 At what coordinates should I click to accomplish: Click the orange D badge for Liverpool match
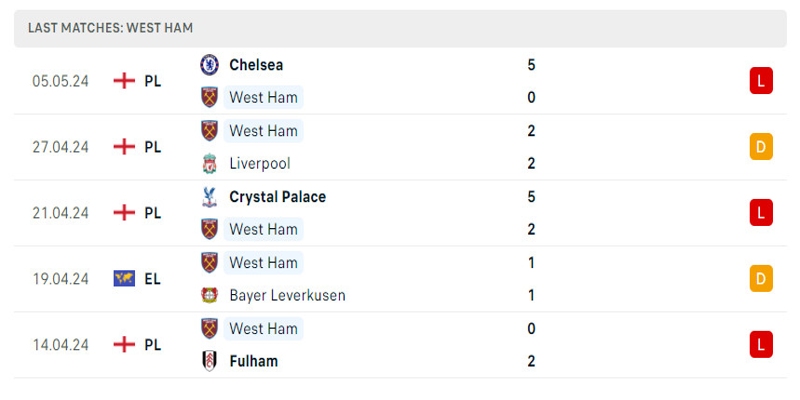click(761, 147)
